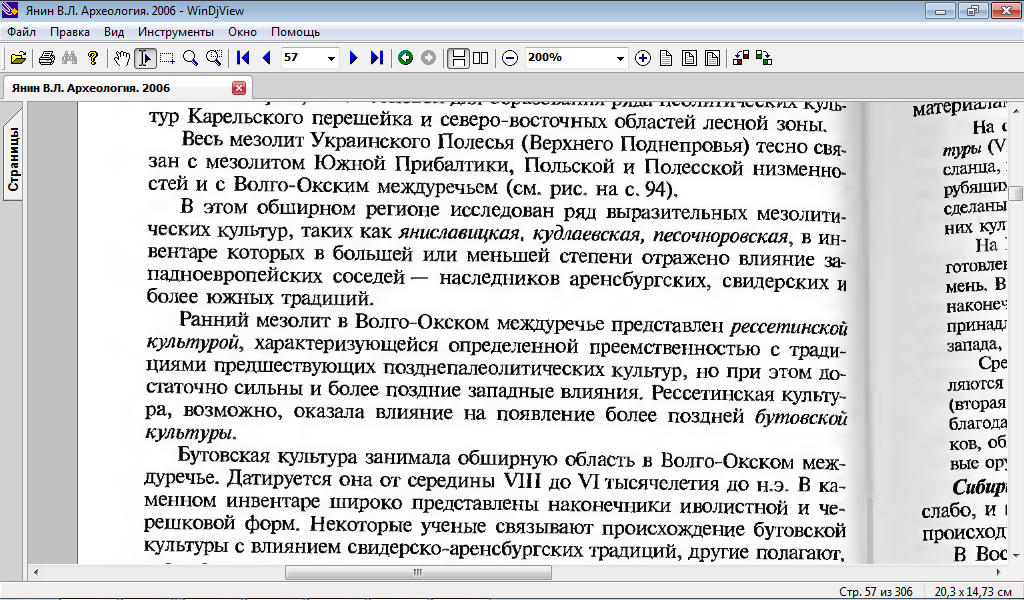Image resolution: width=1024 pixels, height=600 pixels.
Task: Open the Вид menu
Action: pyautogui.click(x=114, y=31)
